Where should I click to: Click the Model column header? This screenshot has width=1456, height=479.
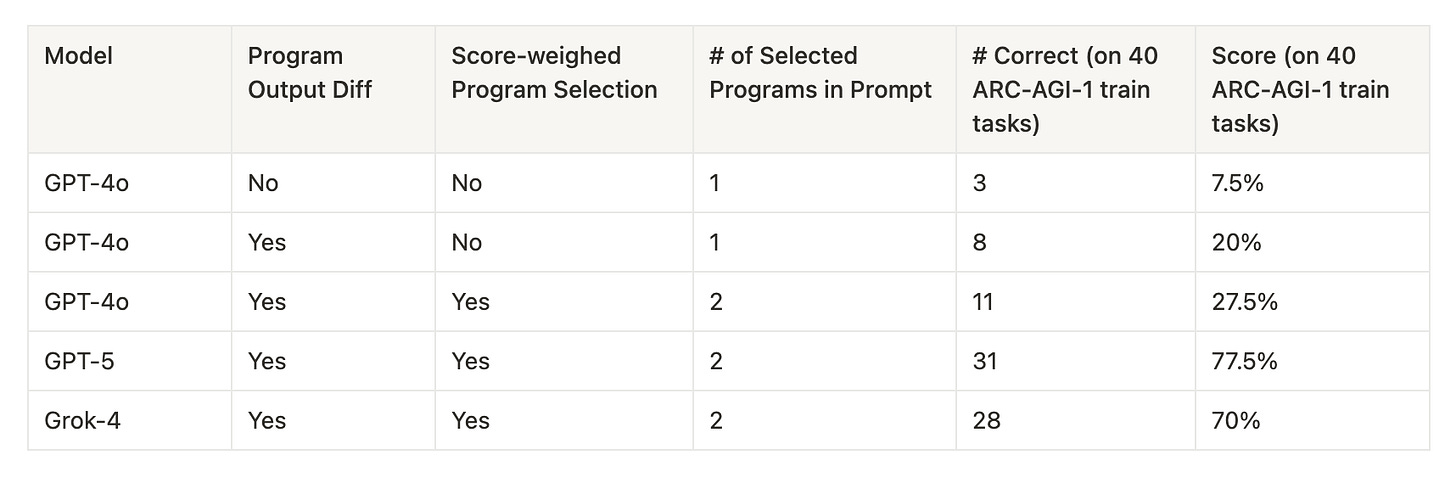[x=130, y=90]
